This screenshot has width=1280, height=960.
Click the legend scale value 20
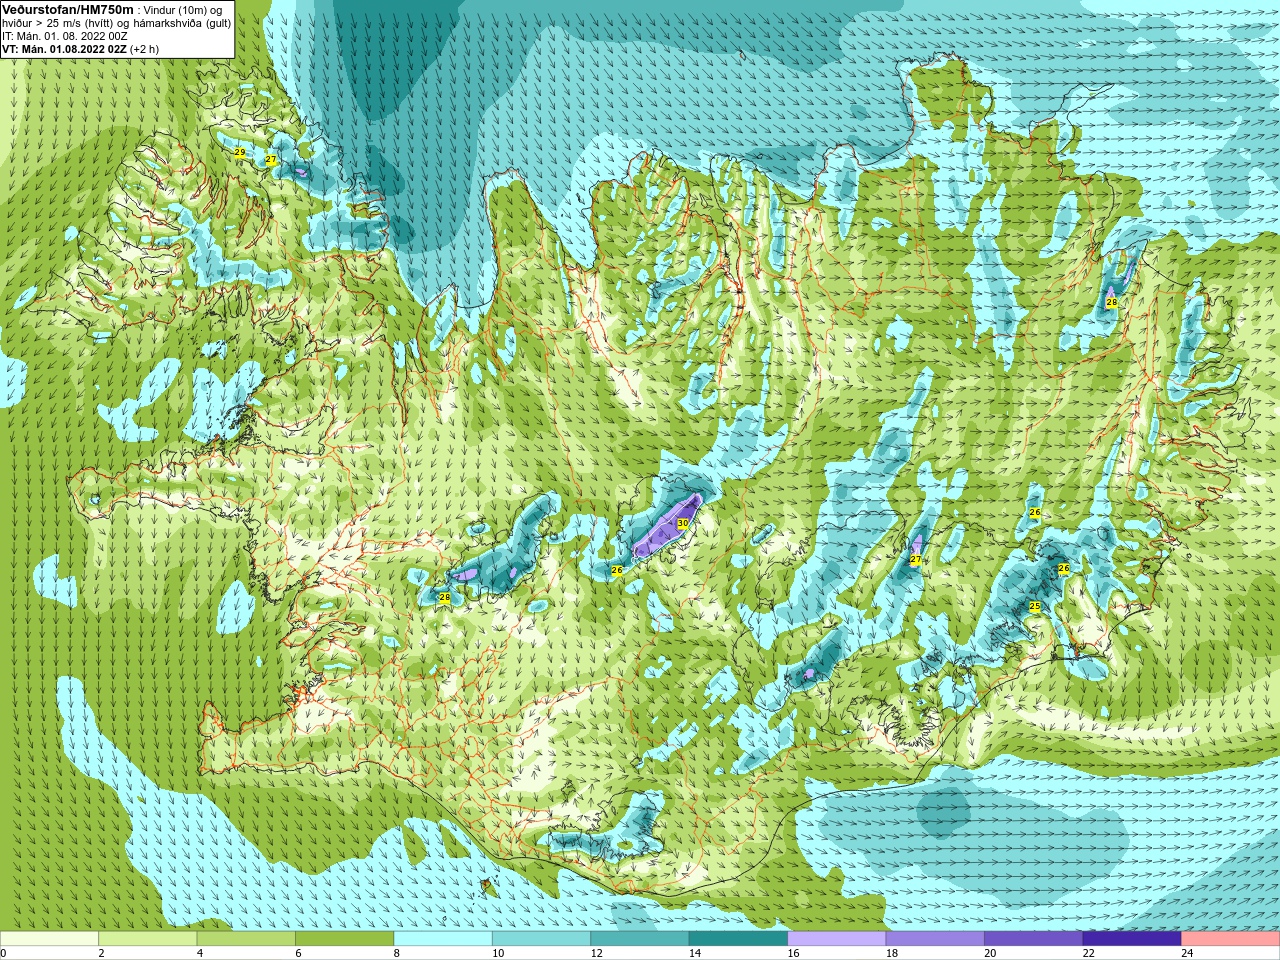pyautogui.click(x=990, y=953)
